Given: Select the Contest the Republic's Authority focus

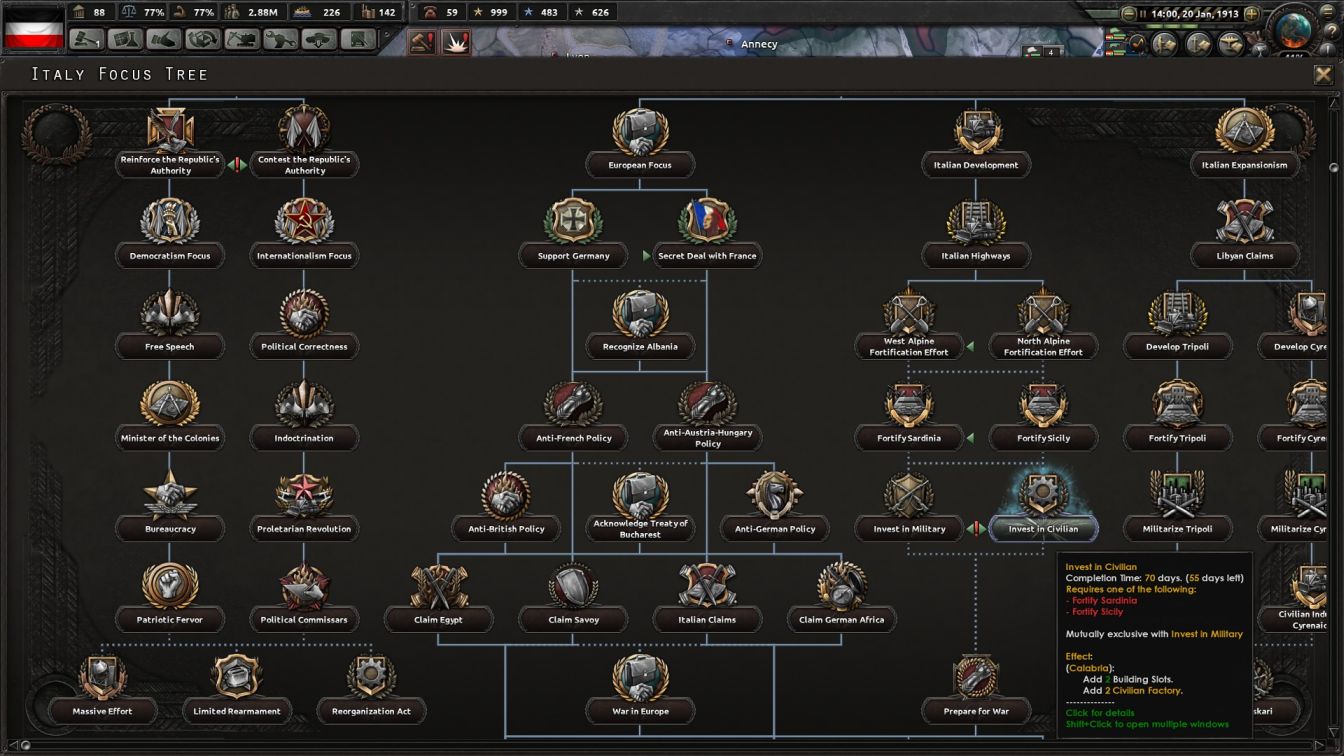Looking at the screenshot, I should click(x=304, y=143).
